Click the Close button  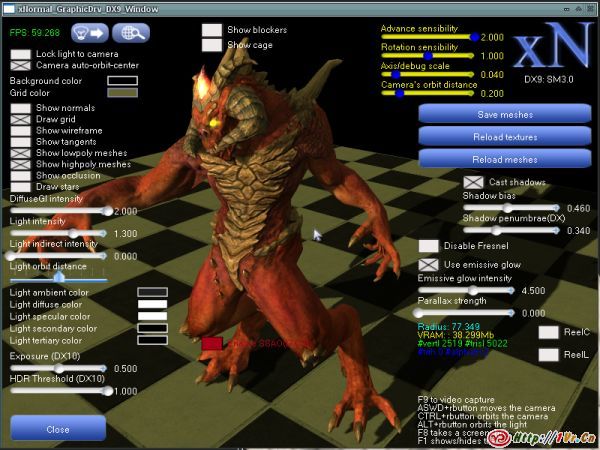tap(58, 428)
